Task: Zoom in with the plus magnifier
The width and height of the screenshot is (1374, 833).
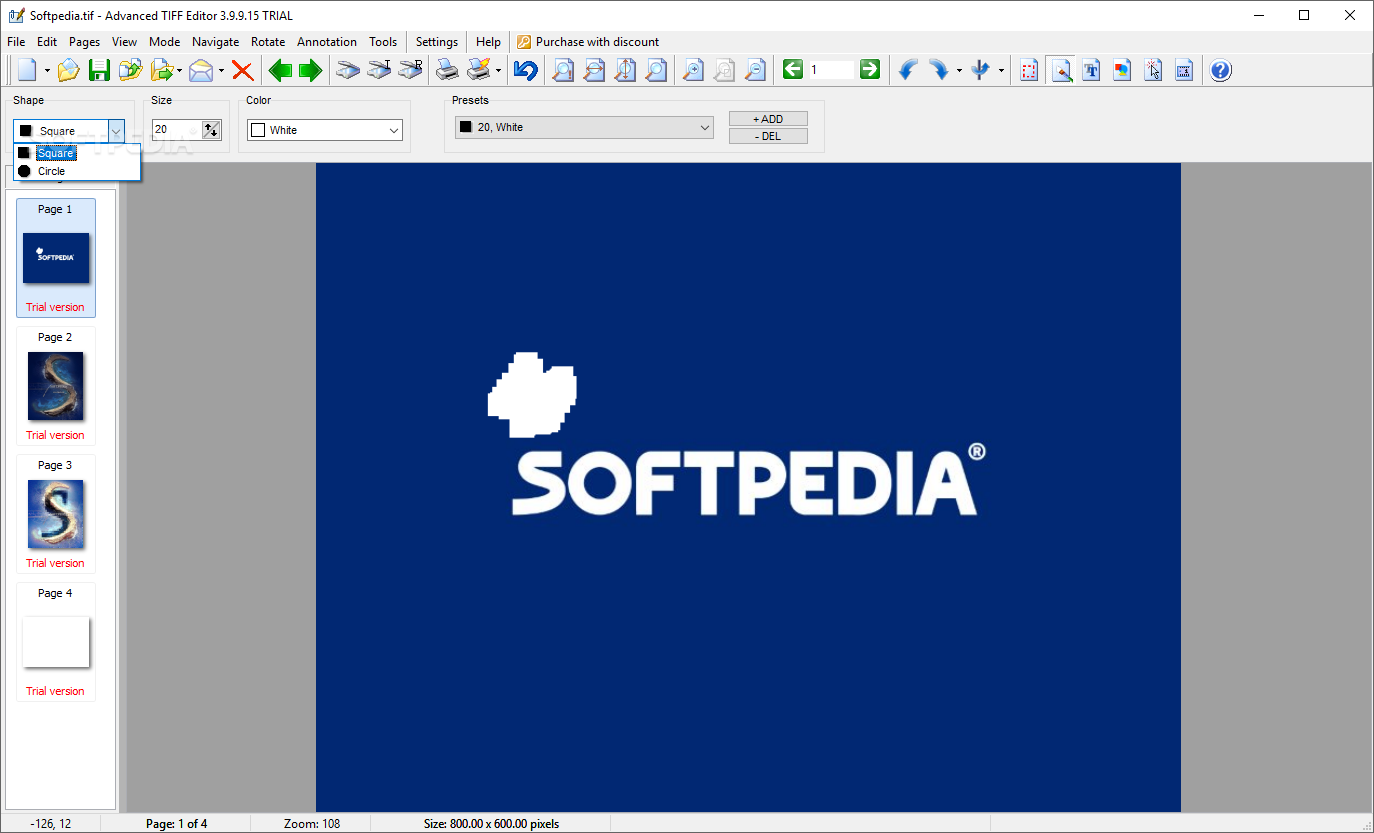Action: [693, 70]
